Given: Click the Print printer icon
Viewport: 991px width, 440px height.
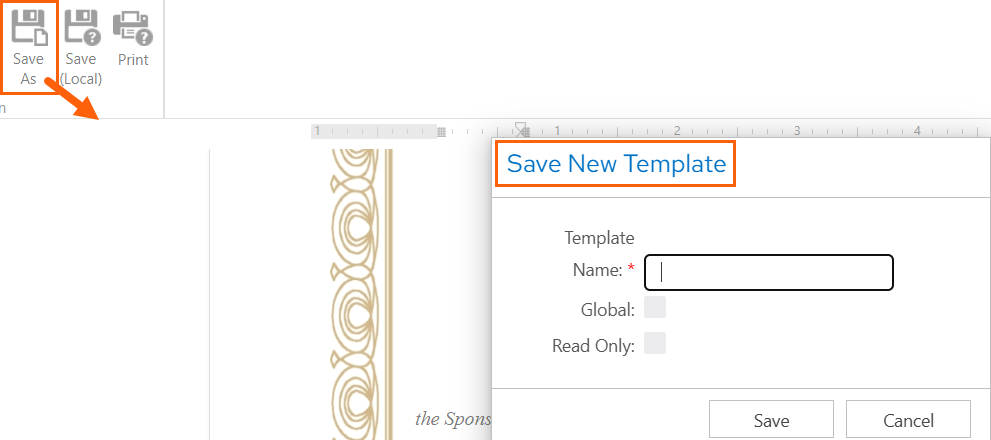Looking at the screenshot, I should [133, 29].
